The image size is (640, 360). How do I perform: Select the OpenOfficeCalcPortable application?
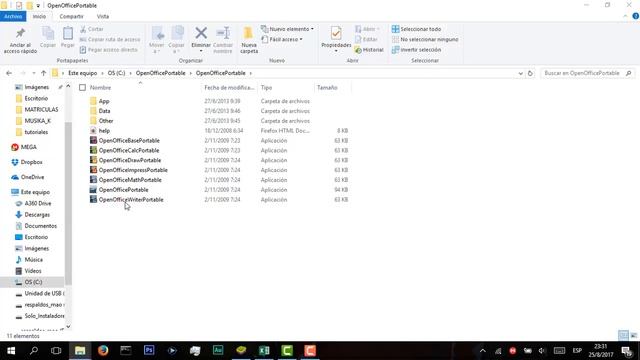coord(129,150)
